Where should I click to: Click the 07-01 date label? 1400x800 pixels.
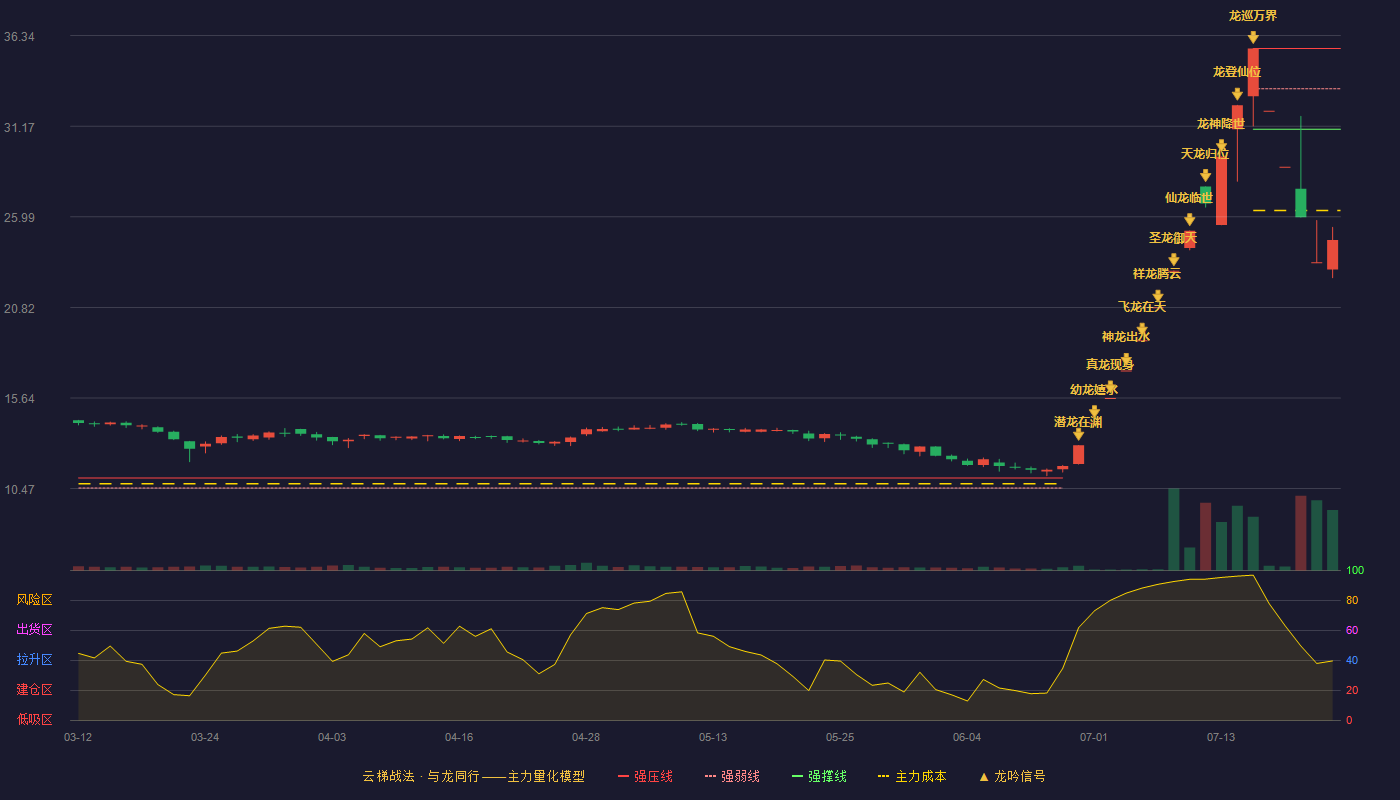(x=1094, y=737)
